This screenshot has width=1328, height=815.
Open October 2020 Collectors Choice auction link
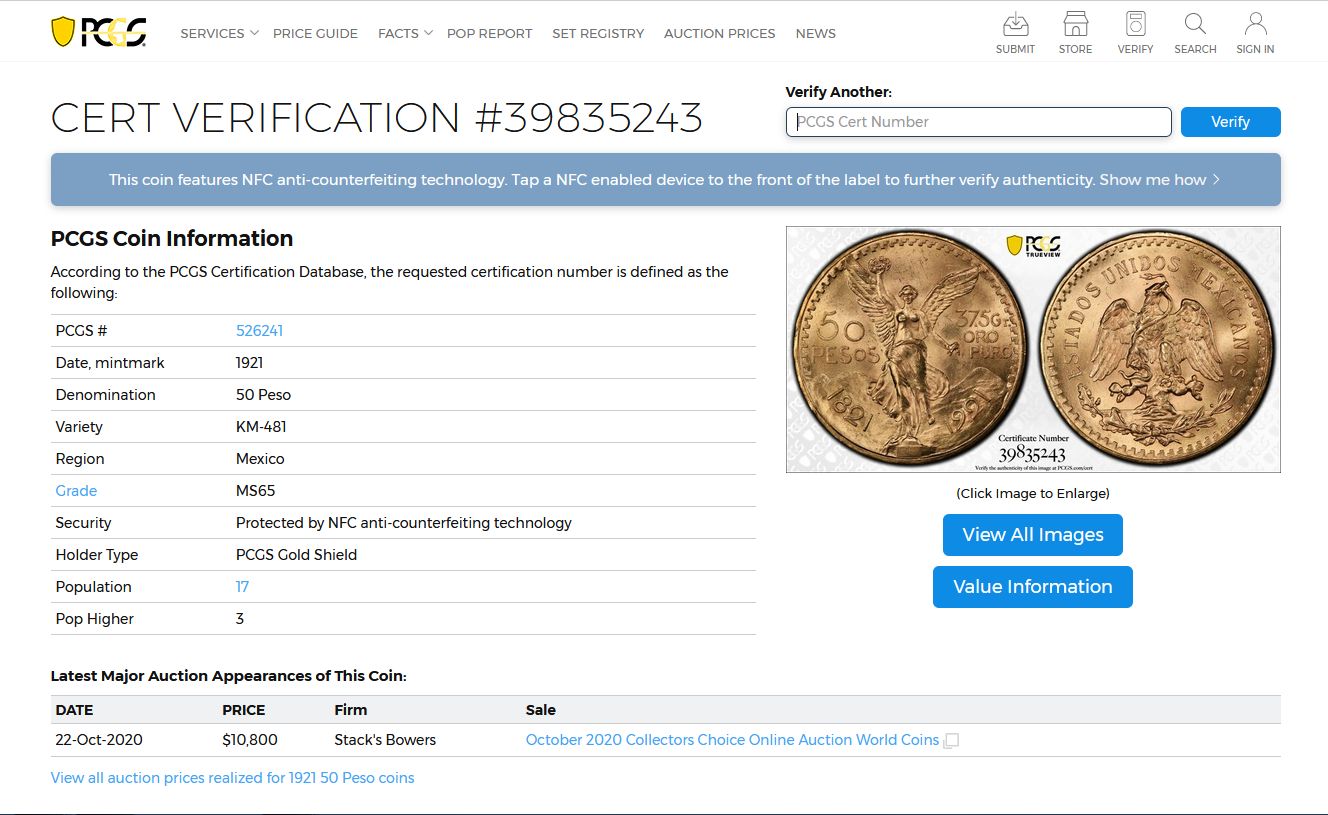(732, 740)
